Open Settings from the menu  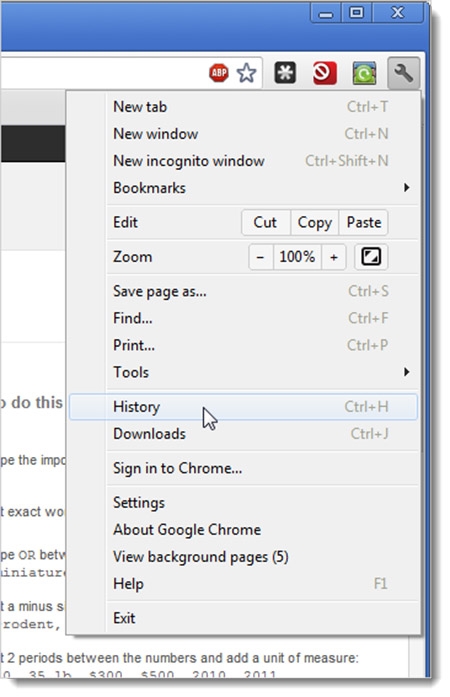coord(244,503)
